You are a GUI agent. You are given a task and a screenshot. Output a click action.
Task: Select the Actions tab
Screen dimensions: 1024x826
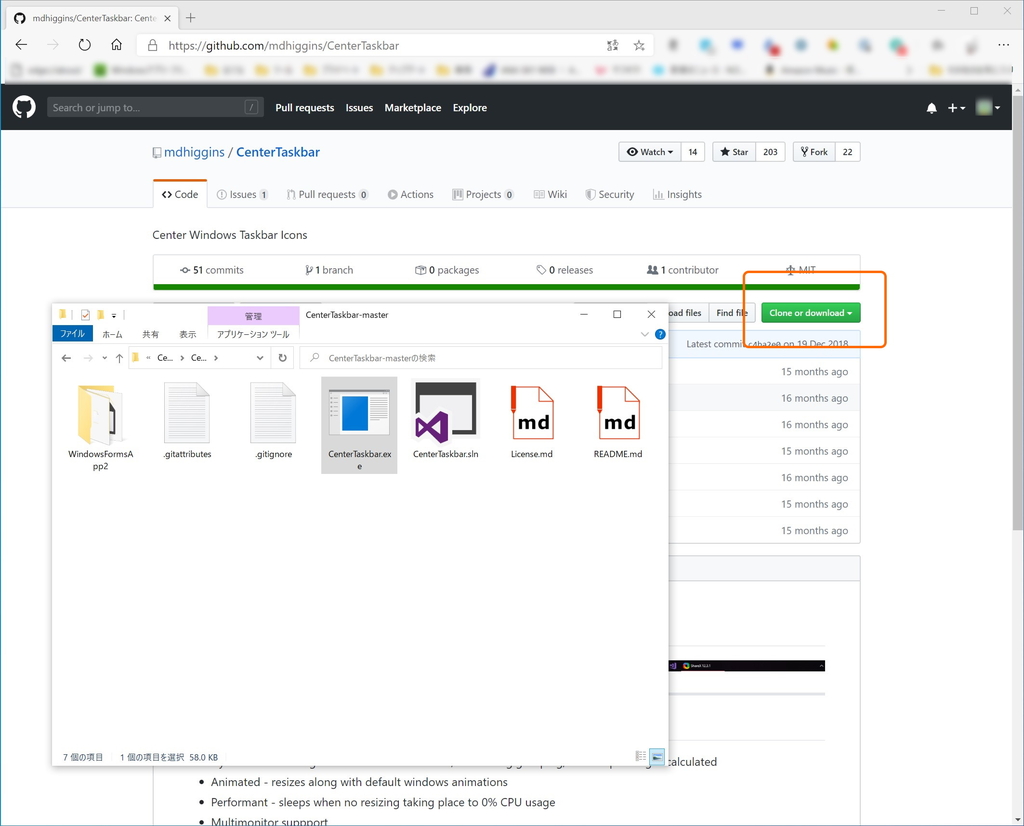(411, 195)
